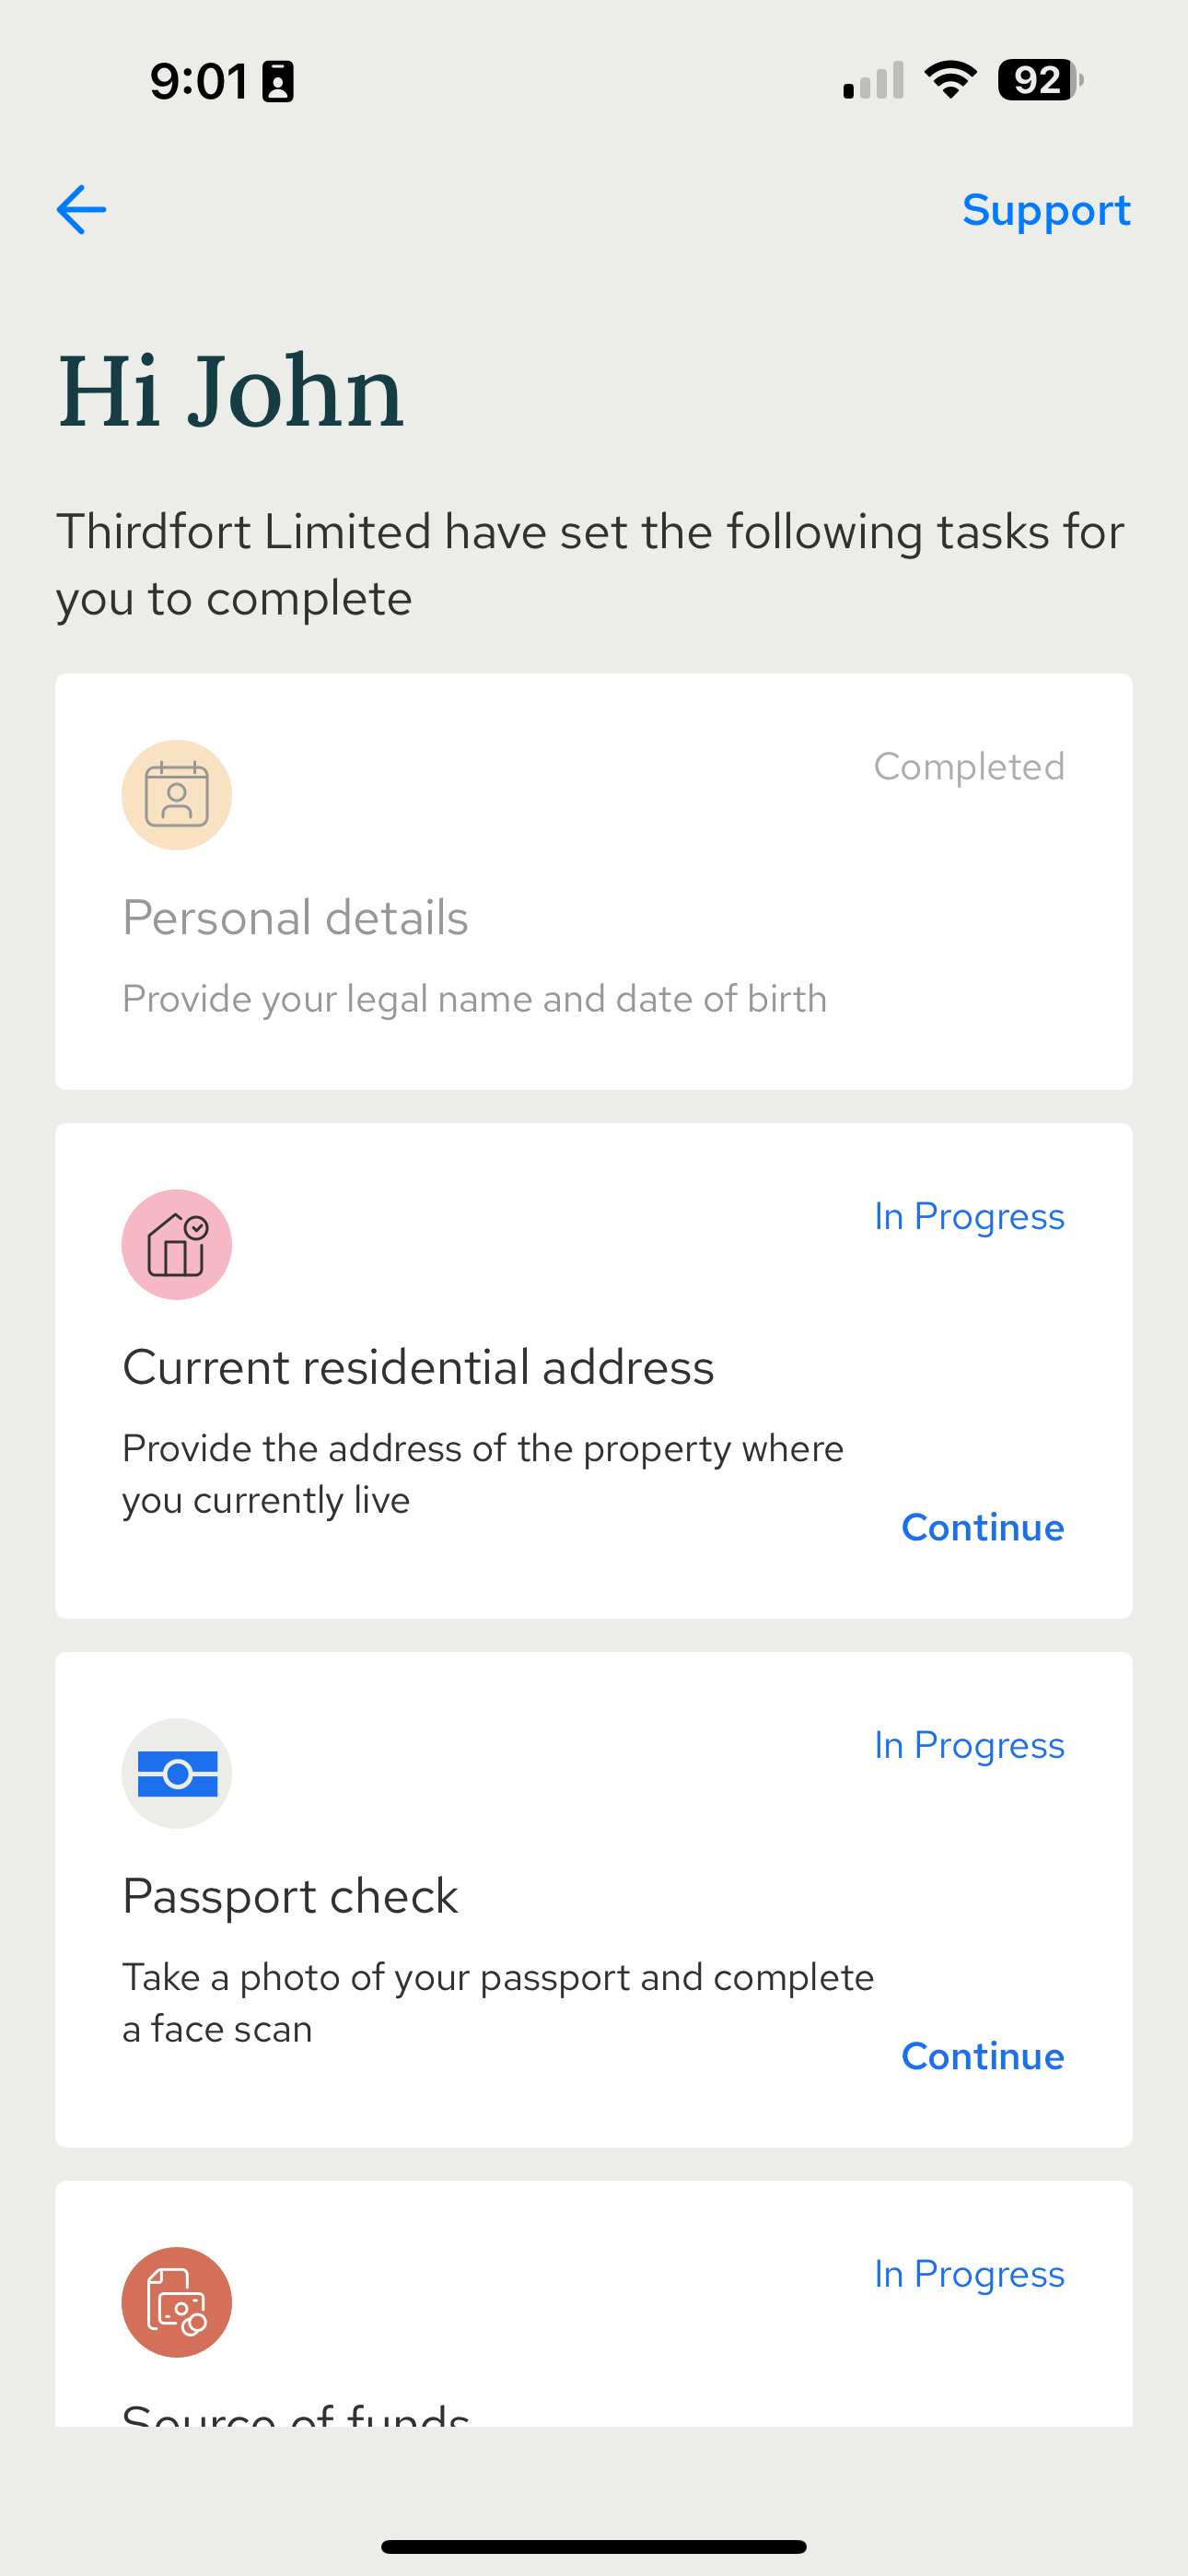The height and width of the screenshot is (2576, 1188).
Task: Tap the Personal details Completed status
Action: 969,767
